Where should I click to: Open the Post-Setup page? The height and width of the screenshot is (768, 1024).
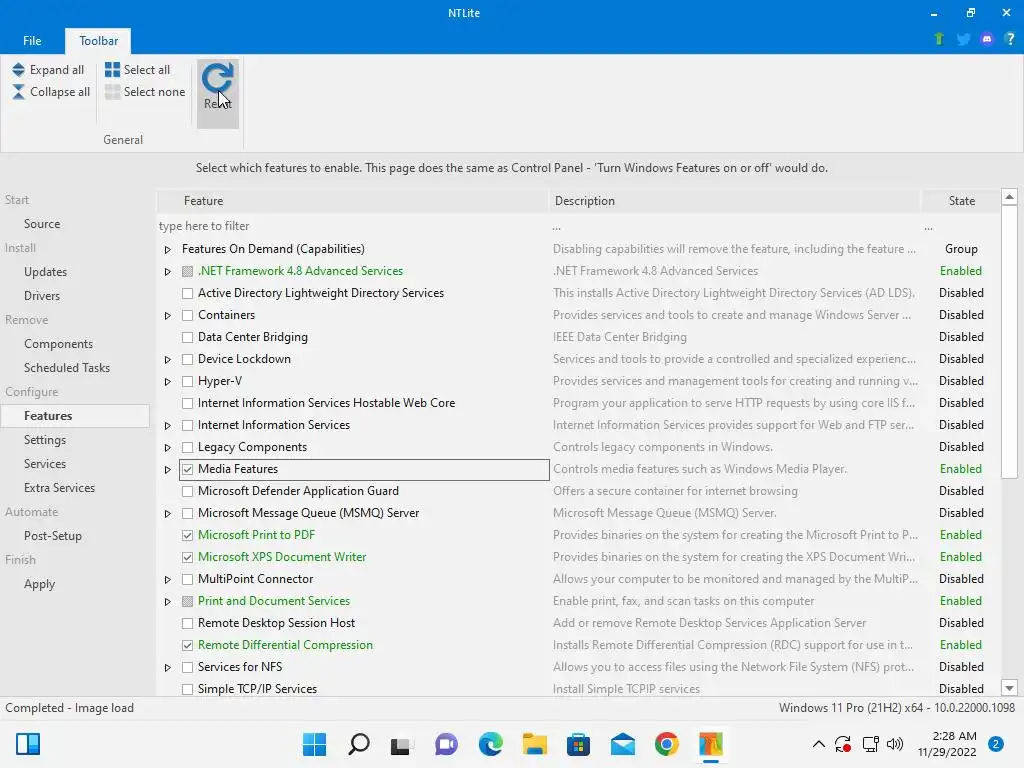pos(53,536)
